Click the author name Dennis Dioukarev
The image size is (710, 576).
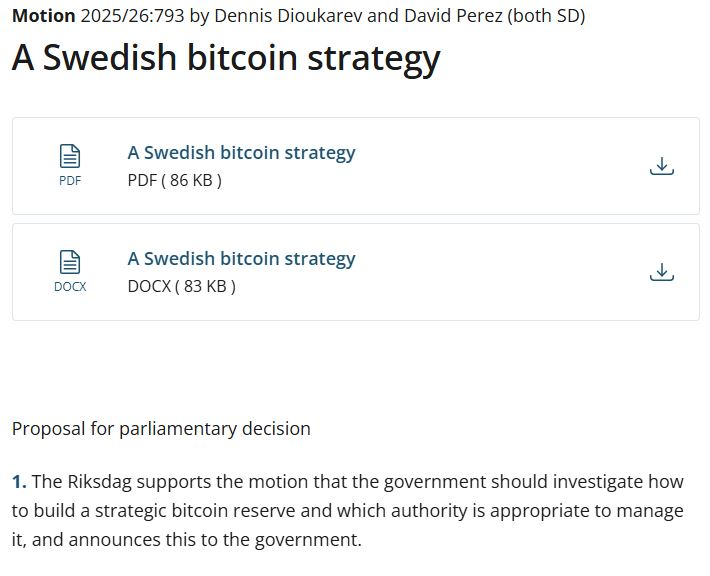[x=288, y=16]
